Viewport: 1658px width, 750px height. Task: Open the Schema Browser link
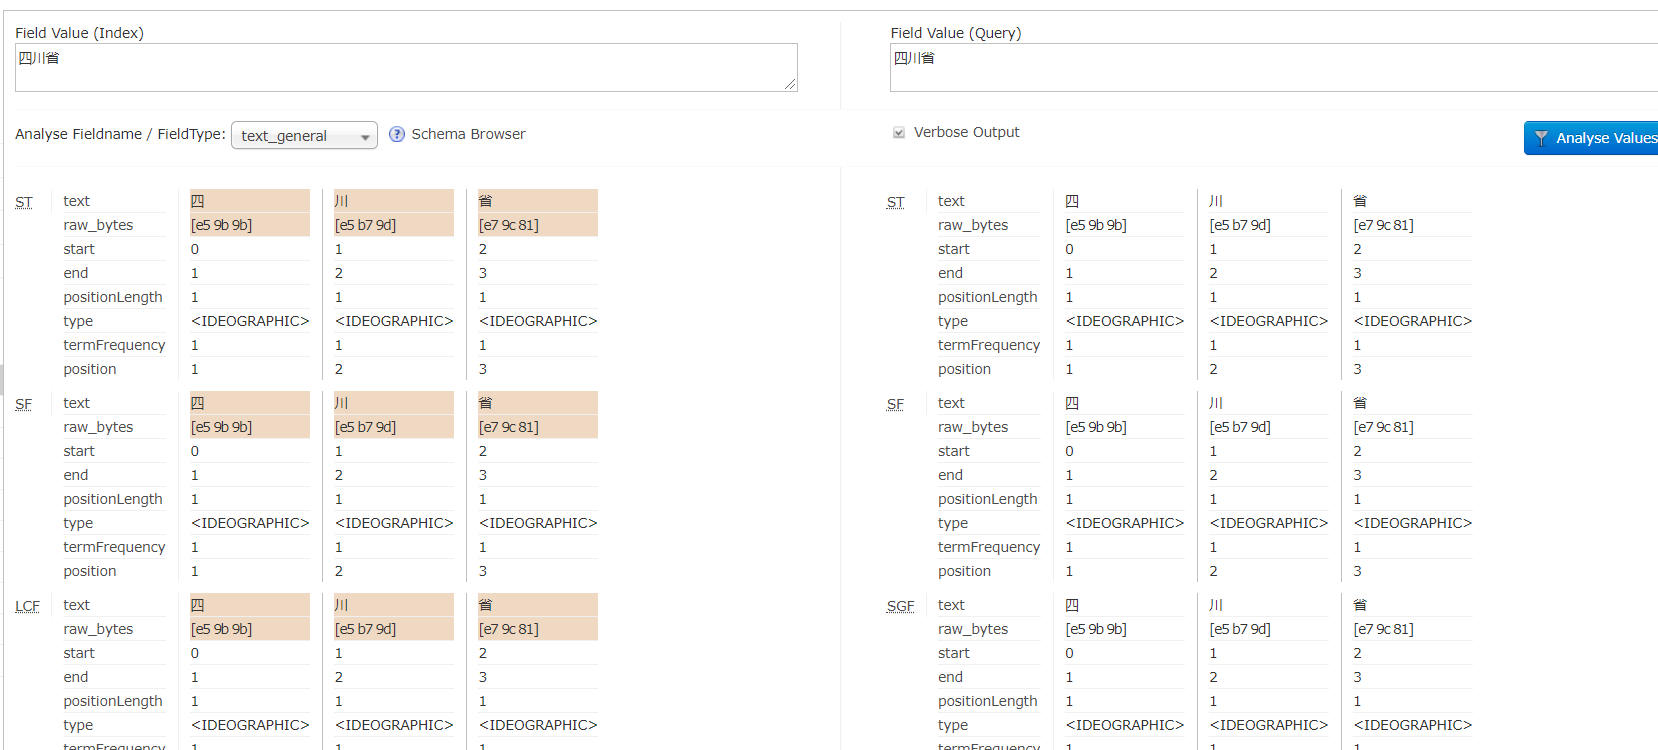[x=468, y=134]
